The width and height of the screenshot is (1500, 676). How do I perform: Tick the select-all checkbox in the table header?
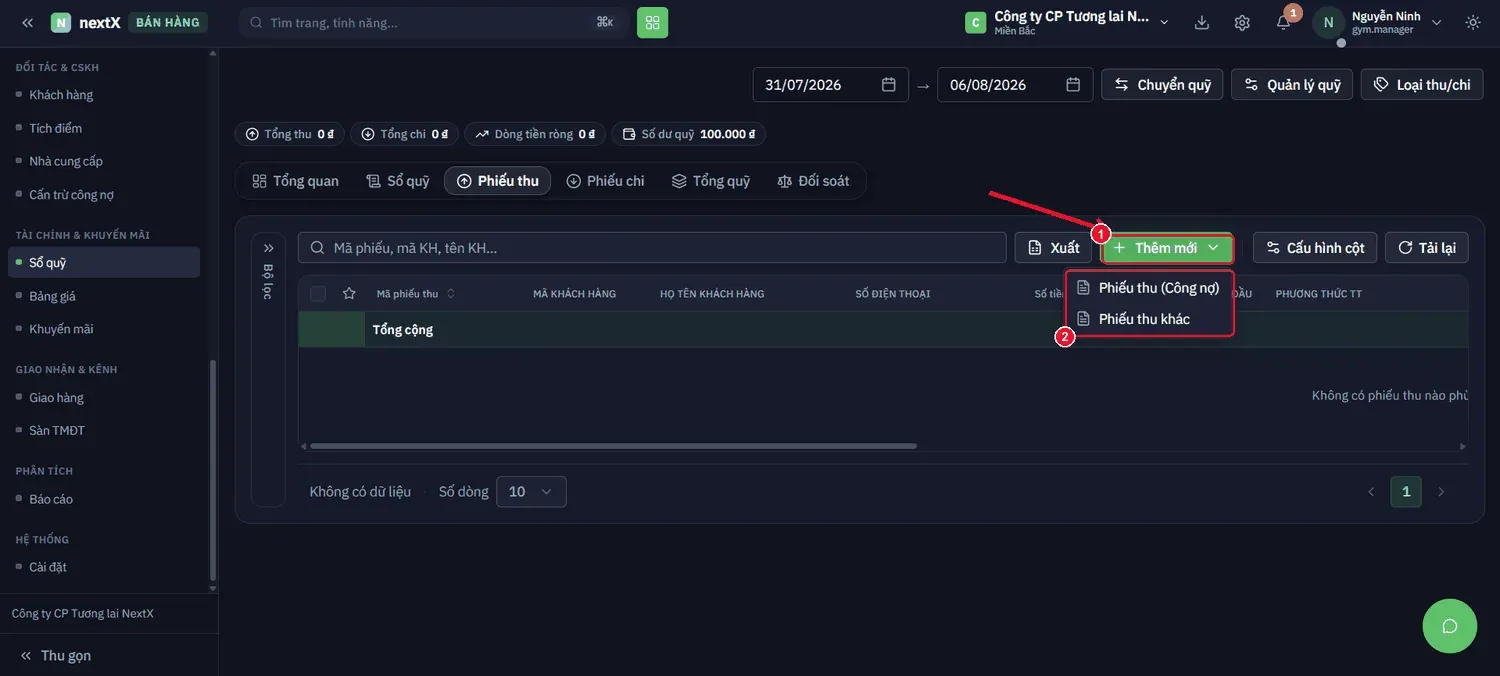[x=318, y=293]
